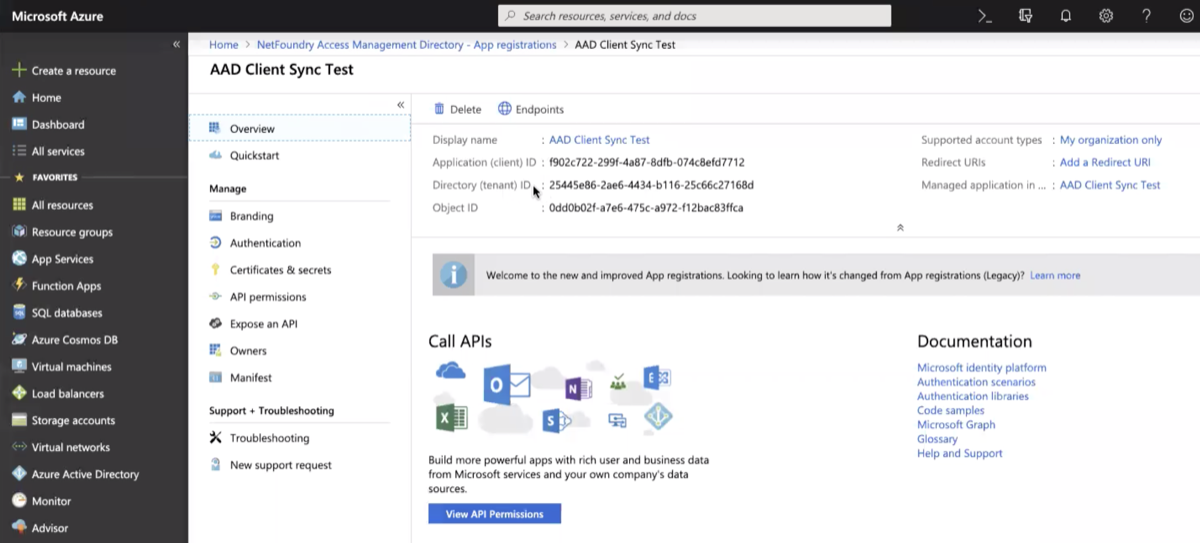1200x543 pixels.
Task: Click the Object ID value
Action: click(x=646, y=208)
